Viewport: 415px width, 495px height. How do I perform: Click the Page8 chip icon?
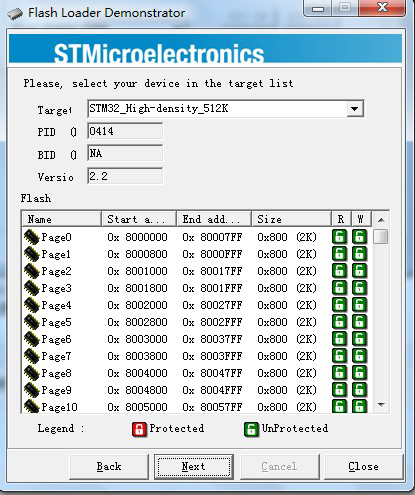pyautogui.click(x=32, y=373)
